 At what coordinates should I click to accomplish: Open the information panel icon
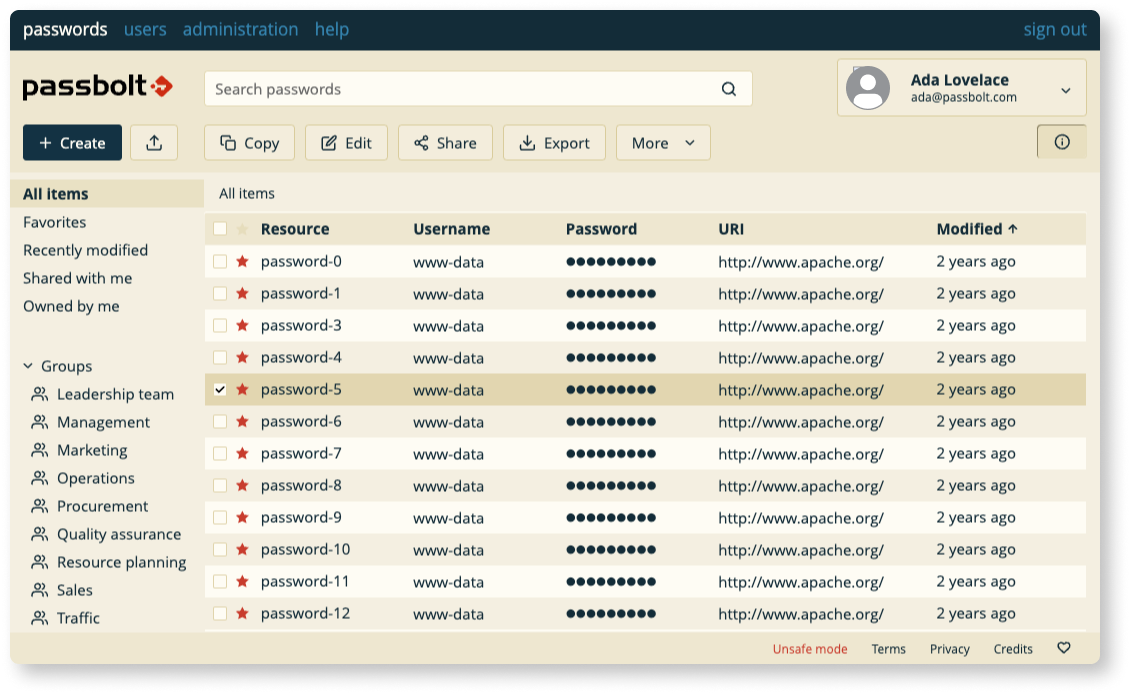1062,142
